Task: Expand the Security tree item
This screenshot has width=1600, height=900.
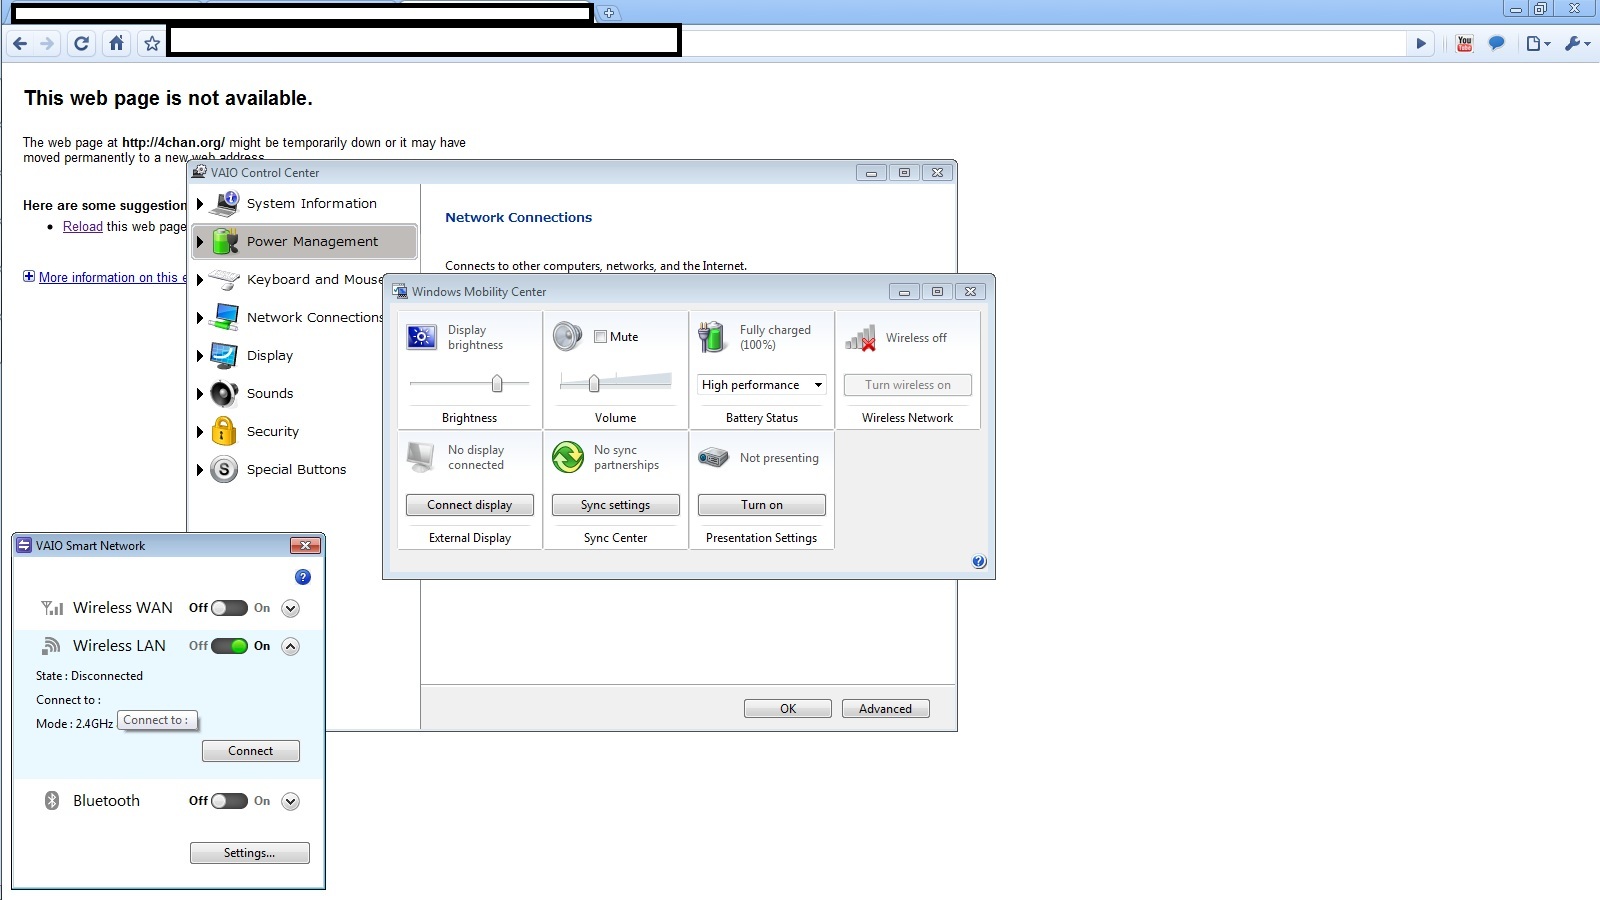Action: coord(200,432)
